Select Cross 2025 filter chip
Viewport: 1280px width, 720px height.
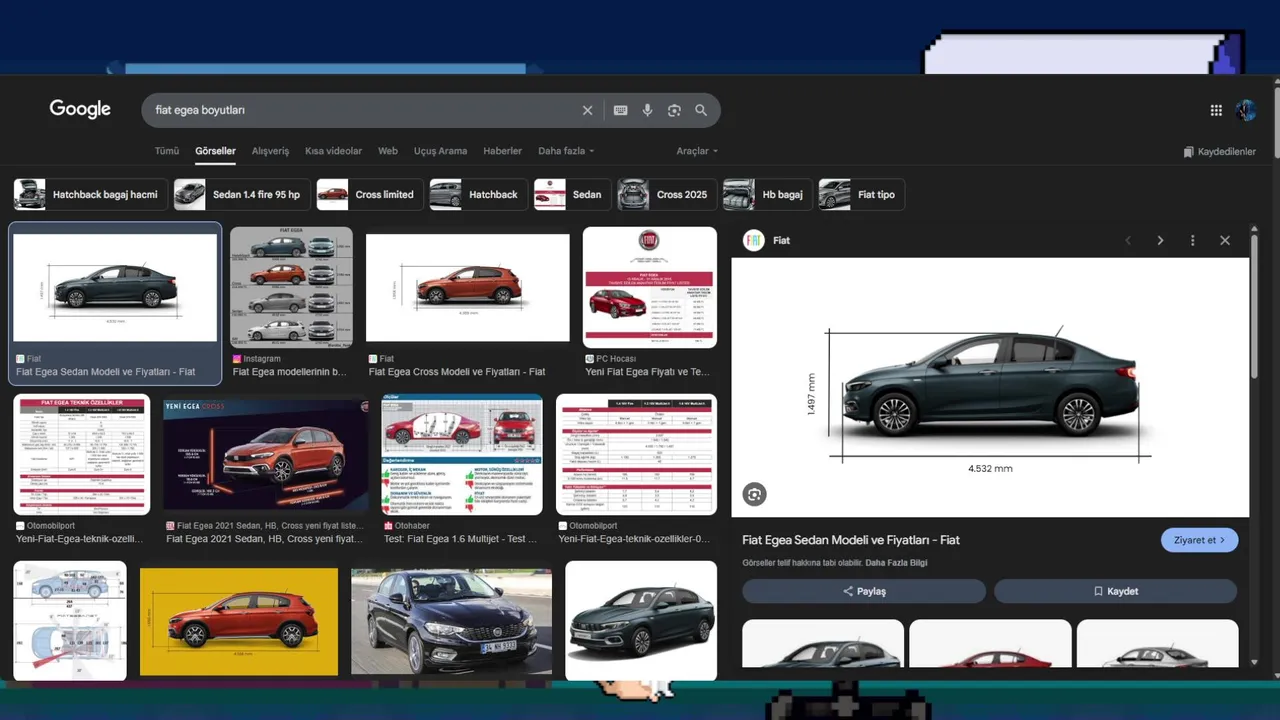(667, 194)
